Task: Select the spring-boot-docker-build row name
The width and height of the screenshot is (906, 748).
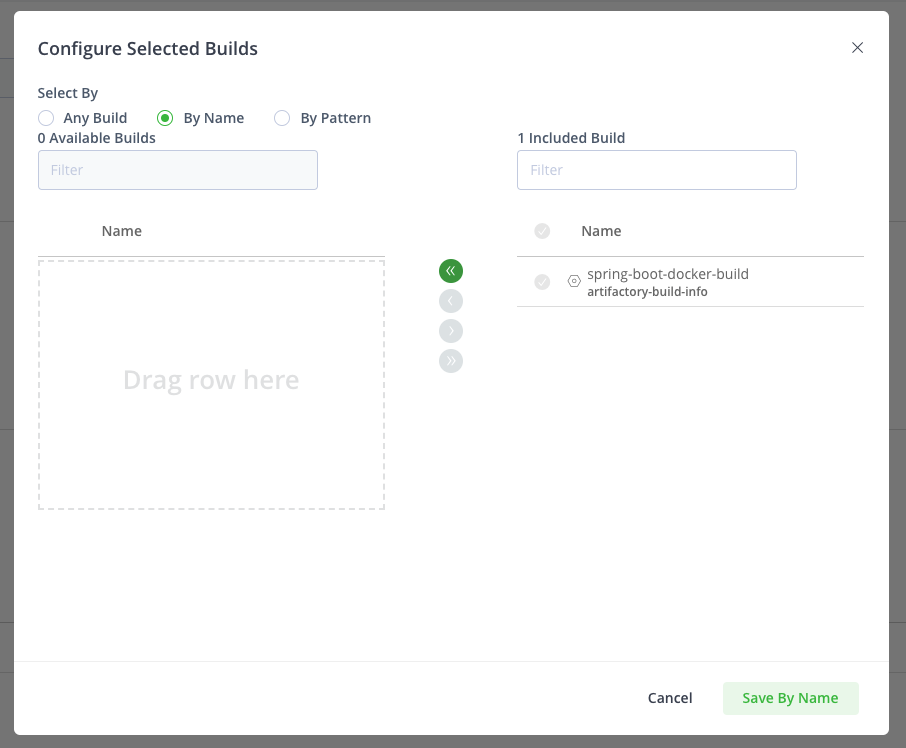Action: tap(668, 274)
